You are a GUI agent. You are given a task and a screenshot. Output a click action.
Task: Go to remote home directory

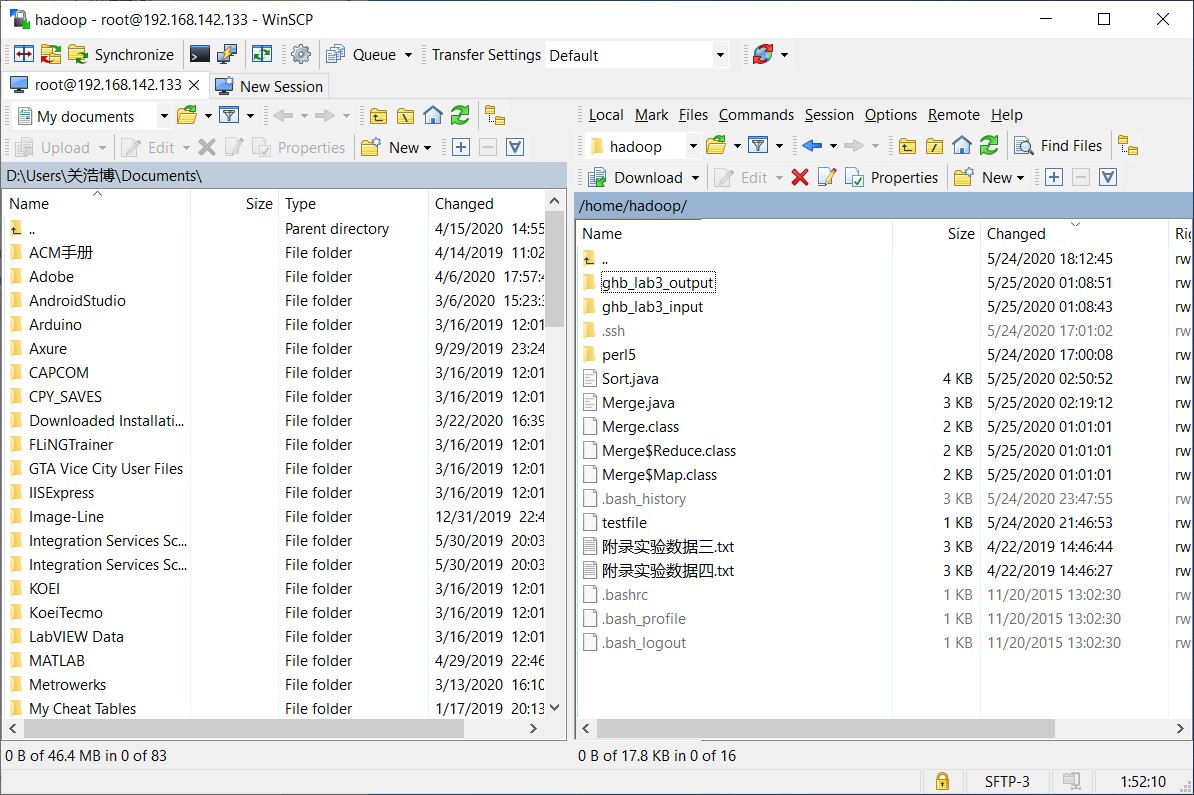coord(962,146)
